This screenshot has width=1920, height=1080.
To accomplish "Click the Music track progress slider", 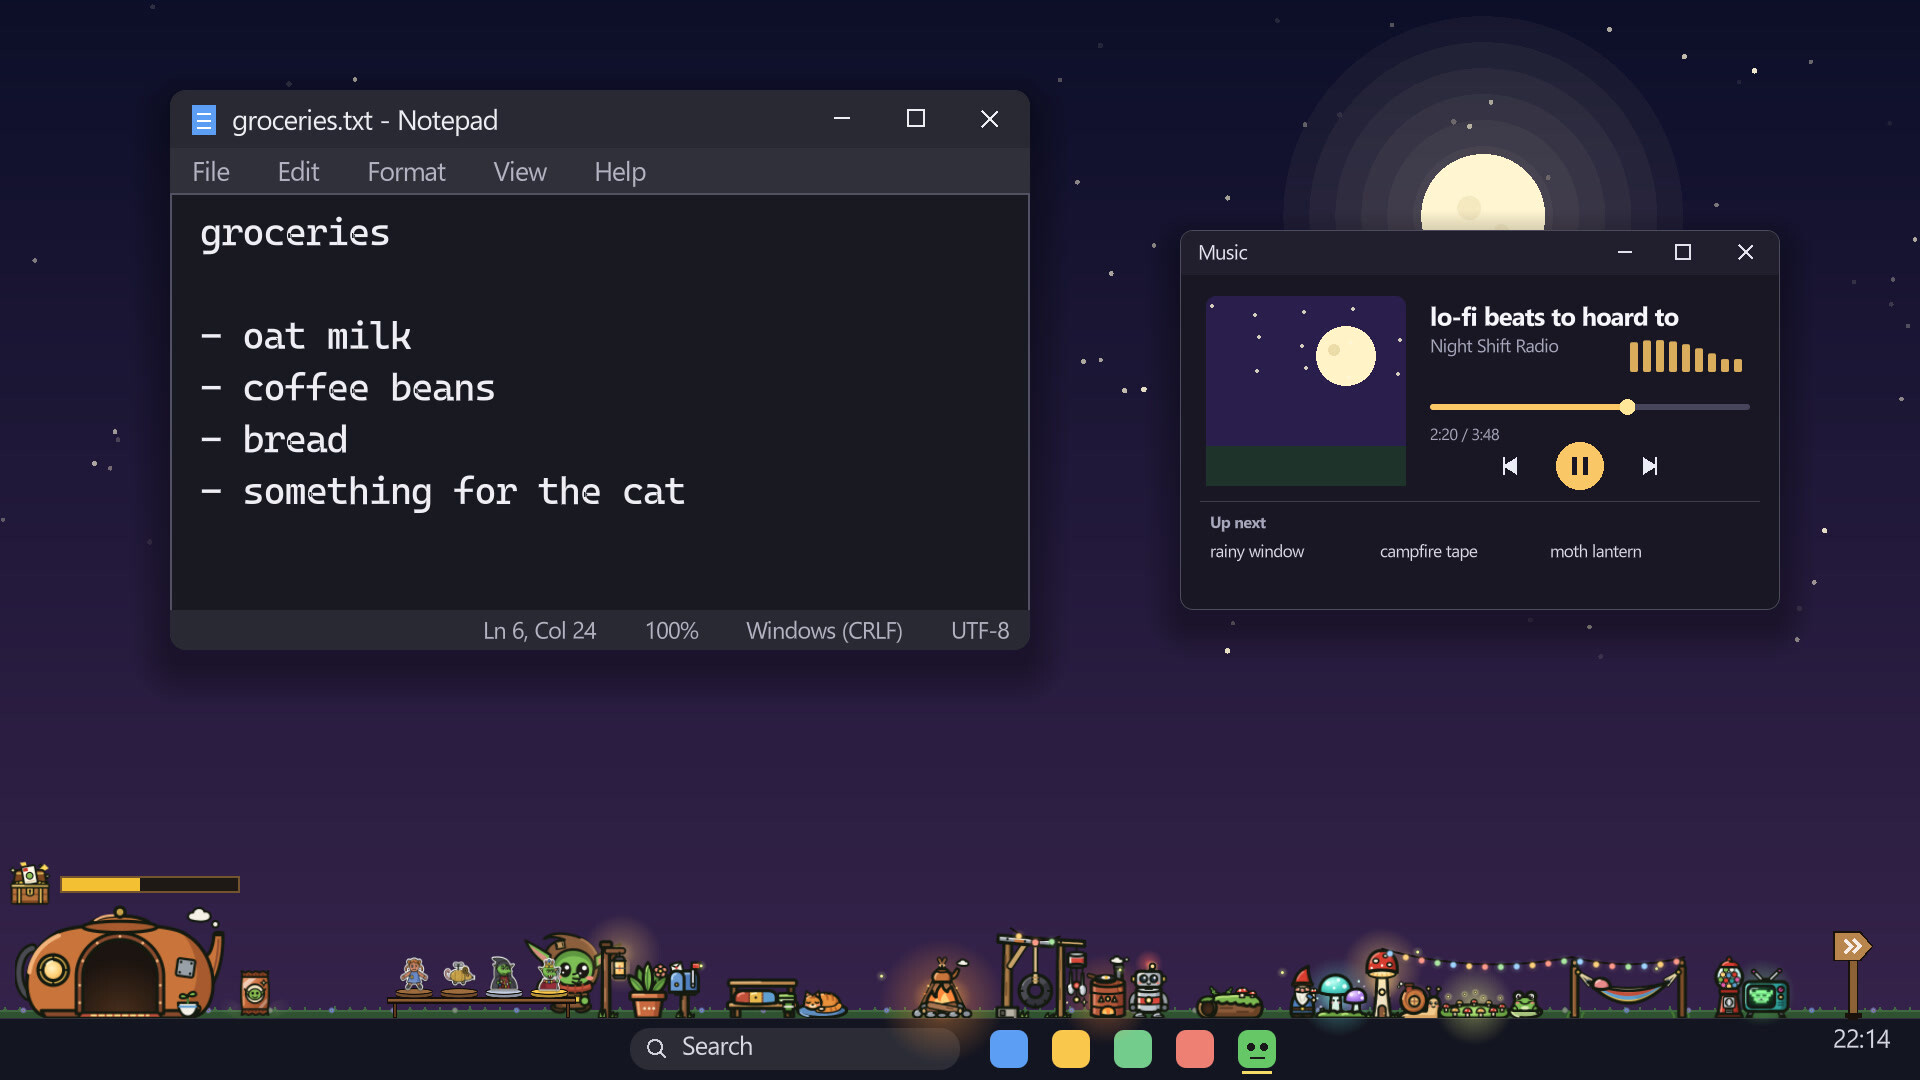I will (1590, 407).
